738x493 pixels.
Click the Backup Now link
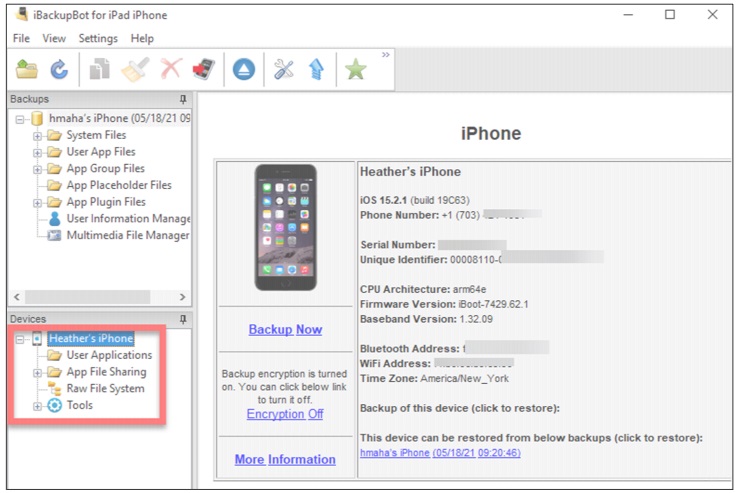pyautogui.click(x=285, y=329)
